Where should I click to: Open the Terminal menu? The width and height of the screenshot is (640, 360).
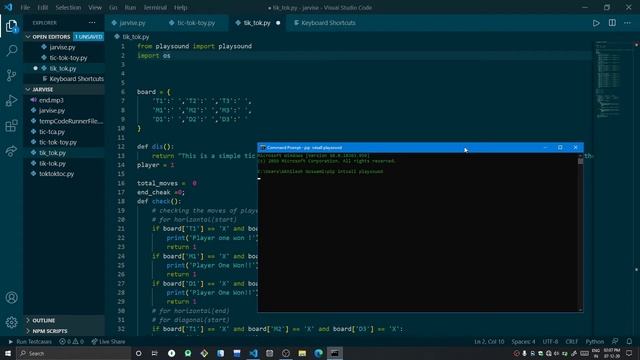155,7
